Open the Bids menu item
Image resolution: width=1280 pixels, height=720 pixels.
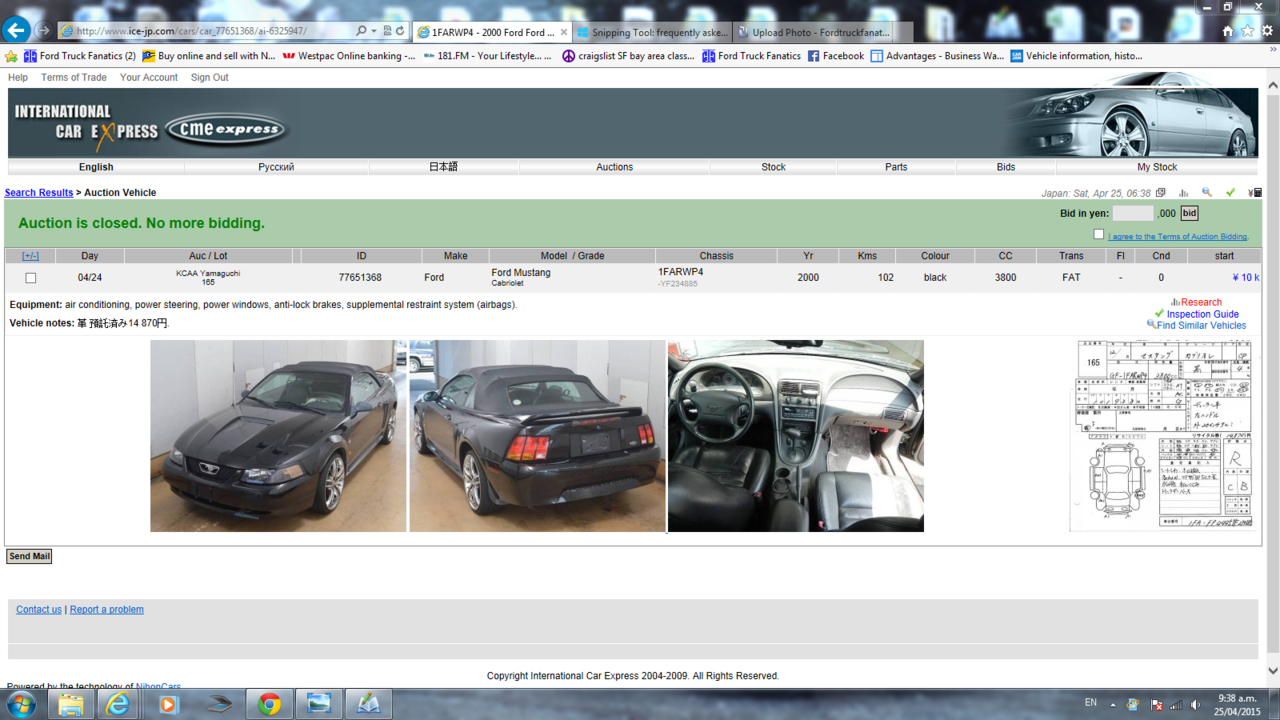coord(1006,167)
